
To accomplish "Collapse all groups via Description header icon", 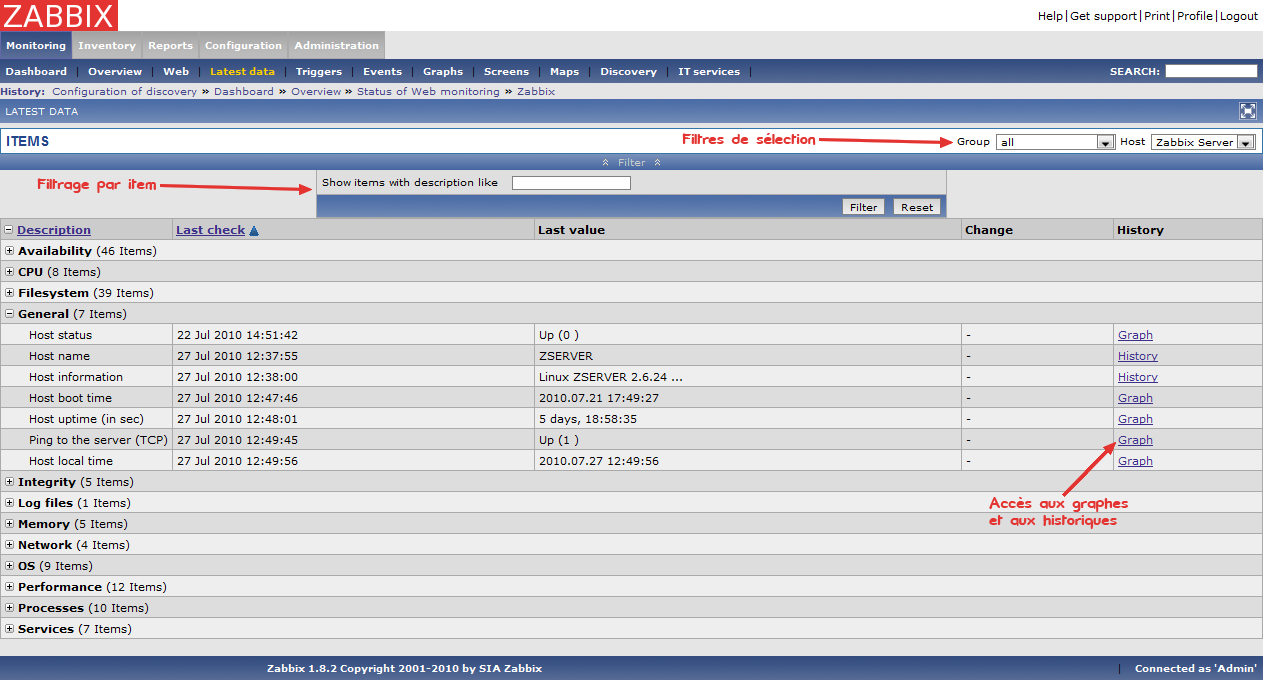I will coord(9,230).
